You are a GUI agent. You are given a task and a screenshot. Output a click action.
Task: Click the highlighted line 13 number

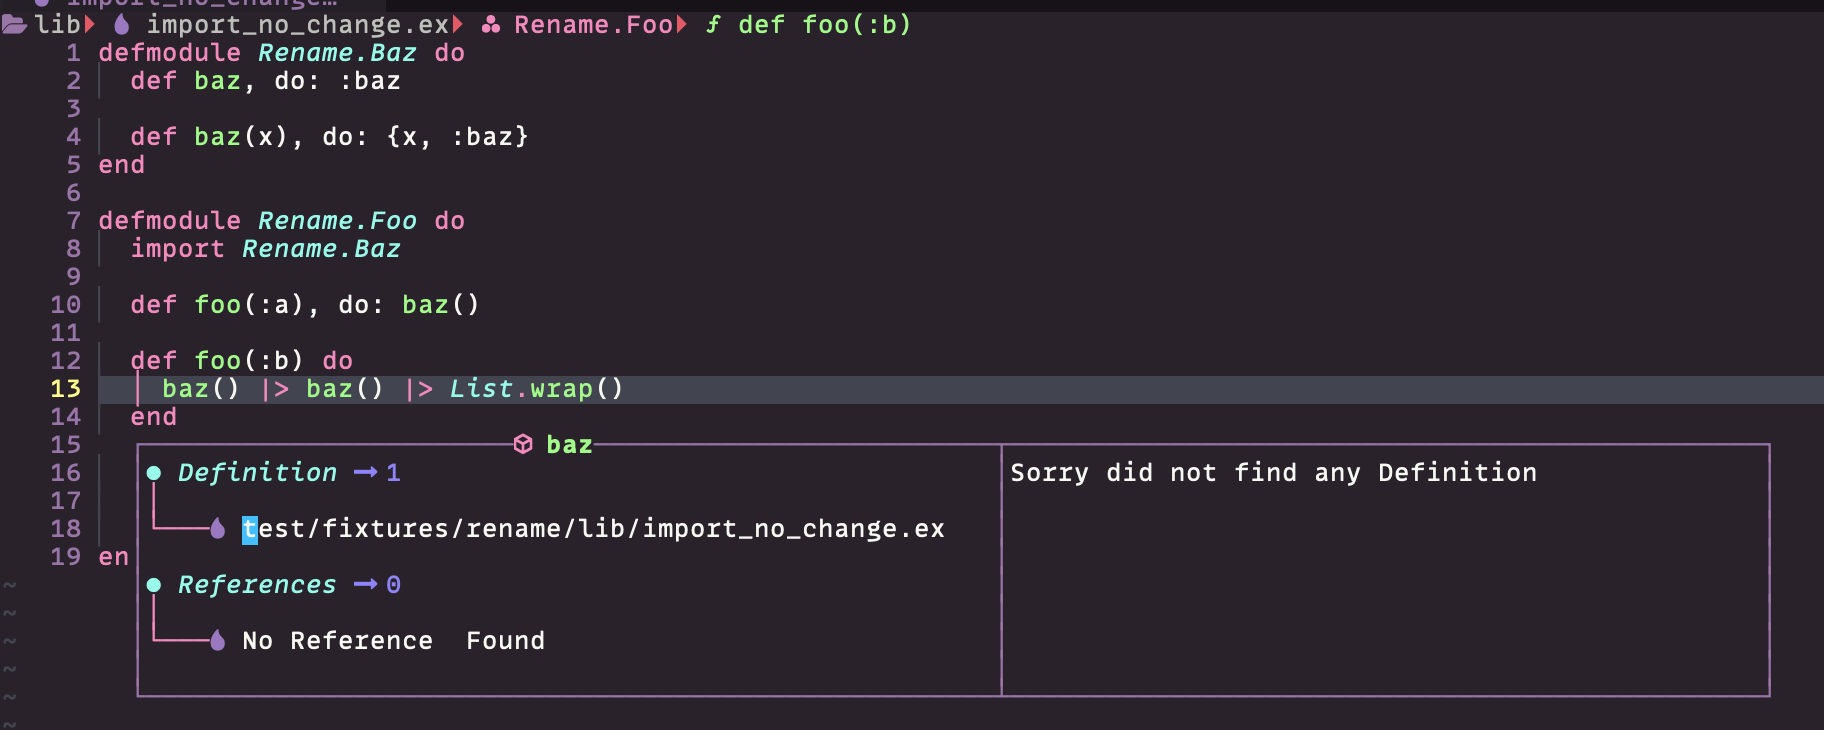tap(67, 388)
